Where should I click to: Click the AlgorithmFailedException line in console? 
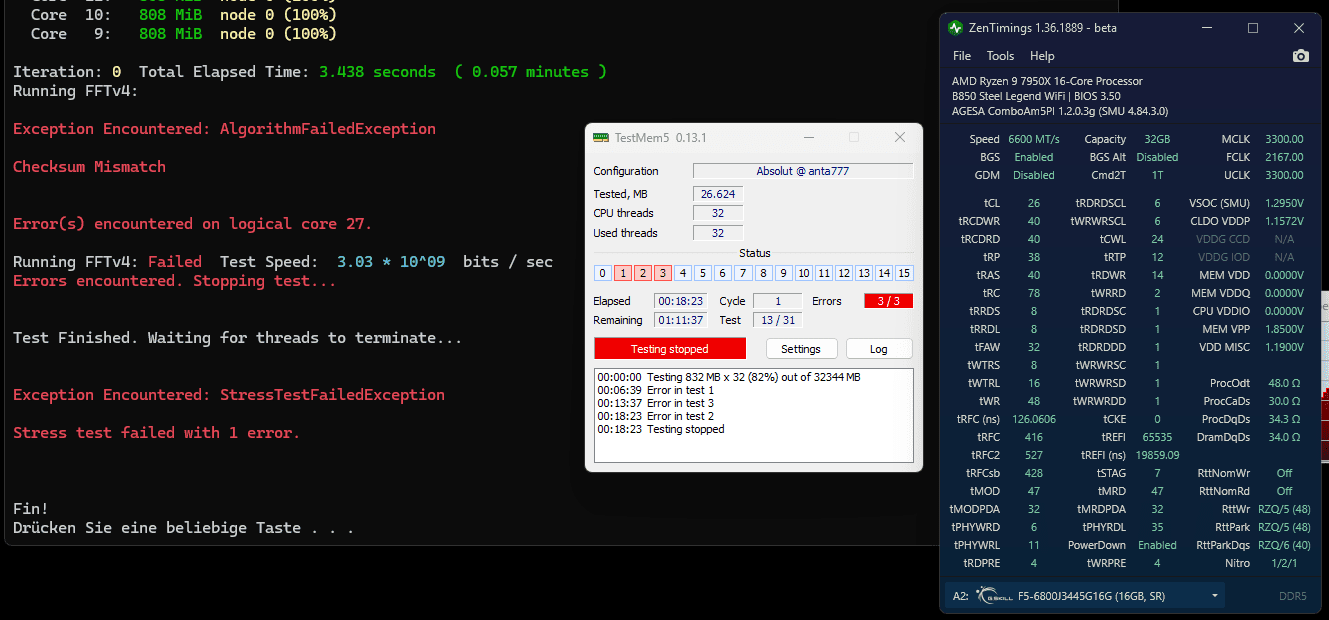(x=224, y=129)
